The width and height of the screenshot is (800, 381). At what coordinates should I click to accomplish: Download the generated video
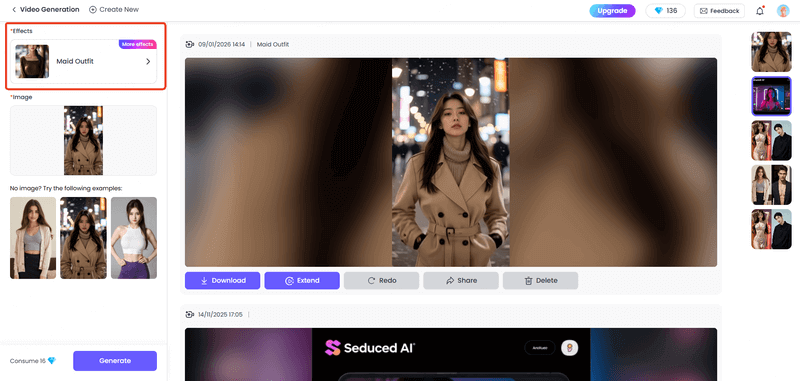point(222,281)
